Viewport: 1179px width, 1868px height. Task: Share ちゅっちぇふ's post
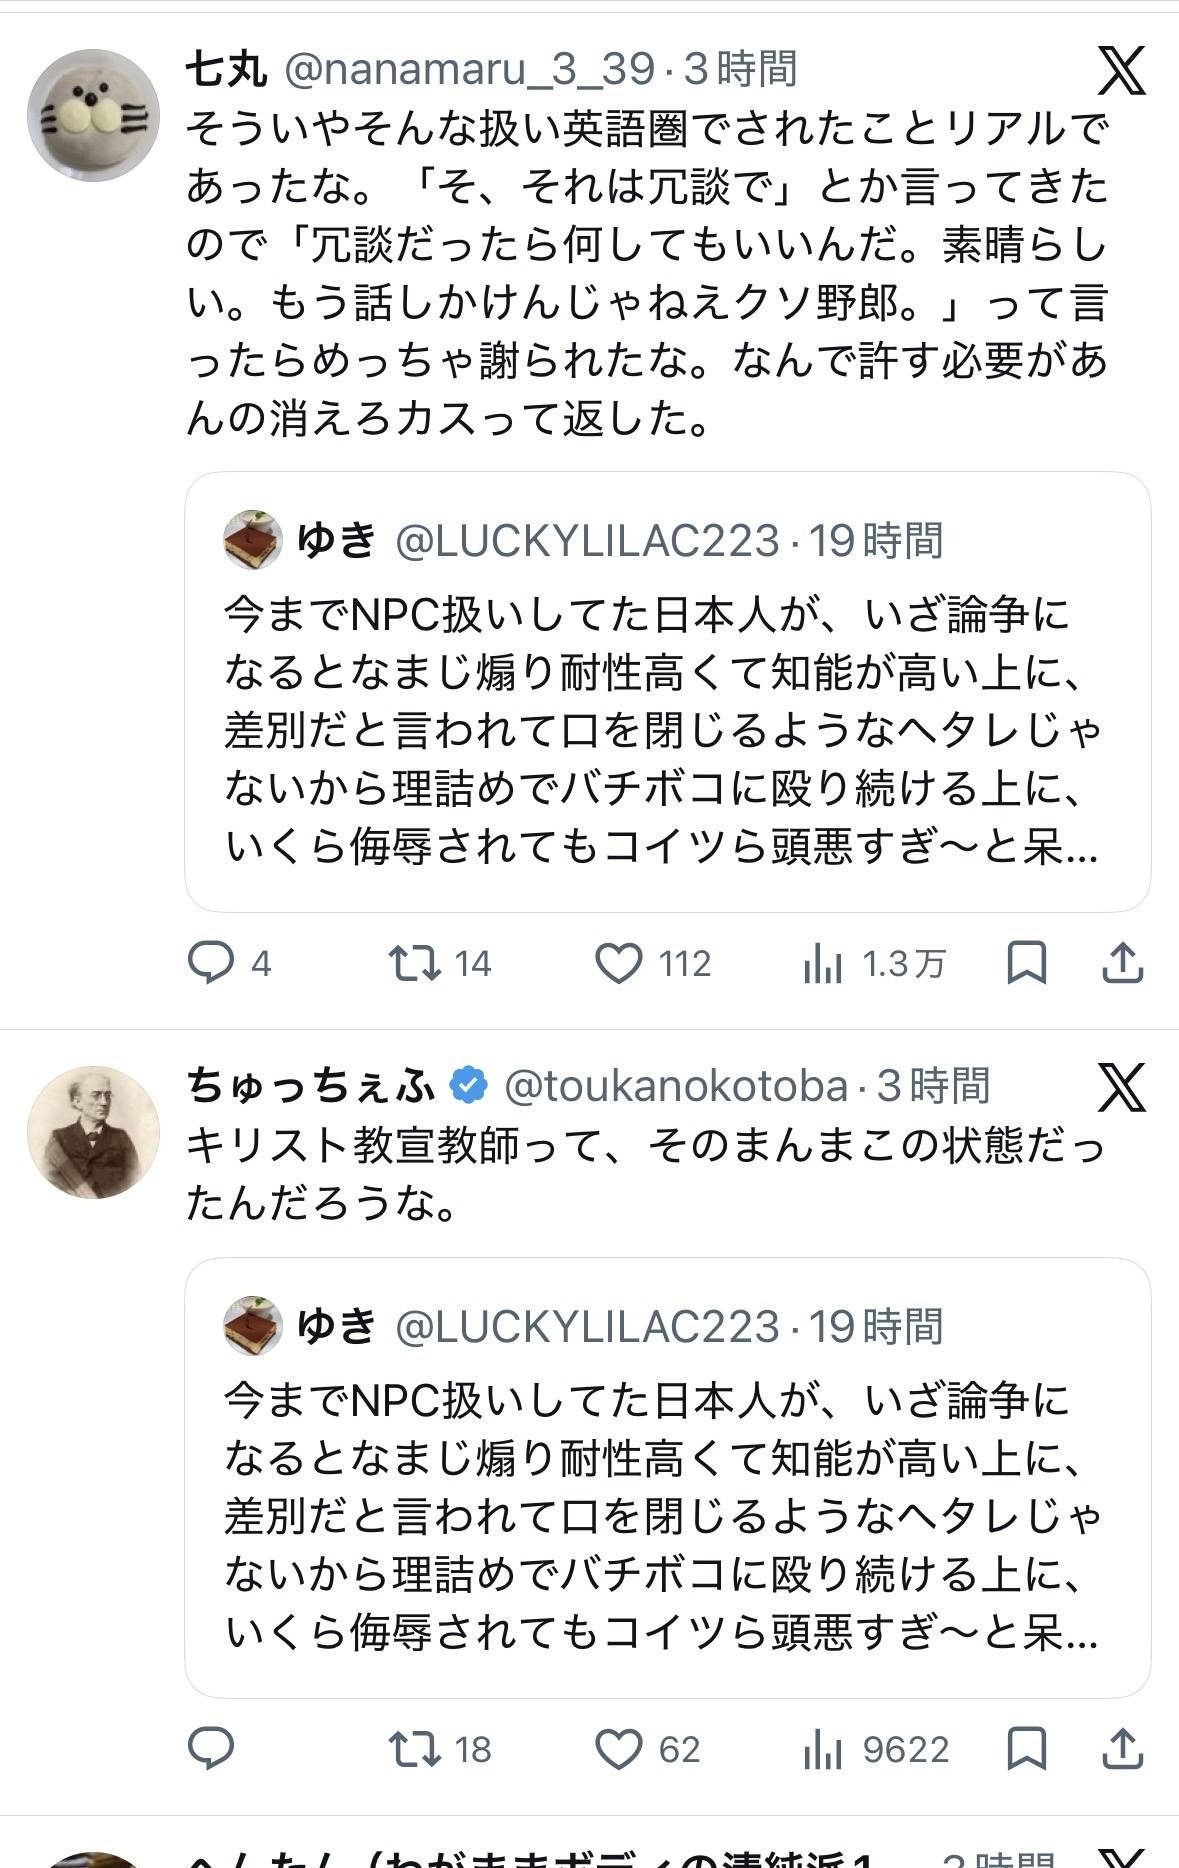(x=1122, y=1749)
